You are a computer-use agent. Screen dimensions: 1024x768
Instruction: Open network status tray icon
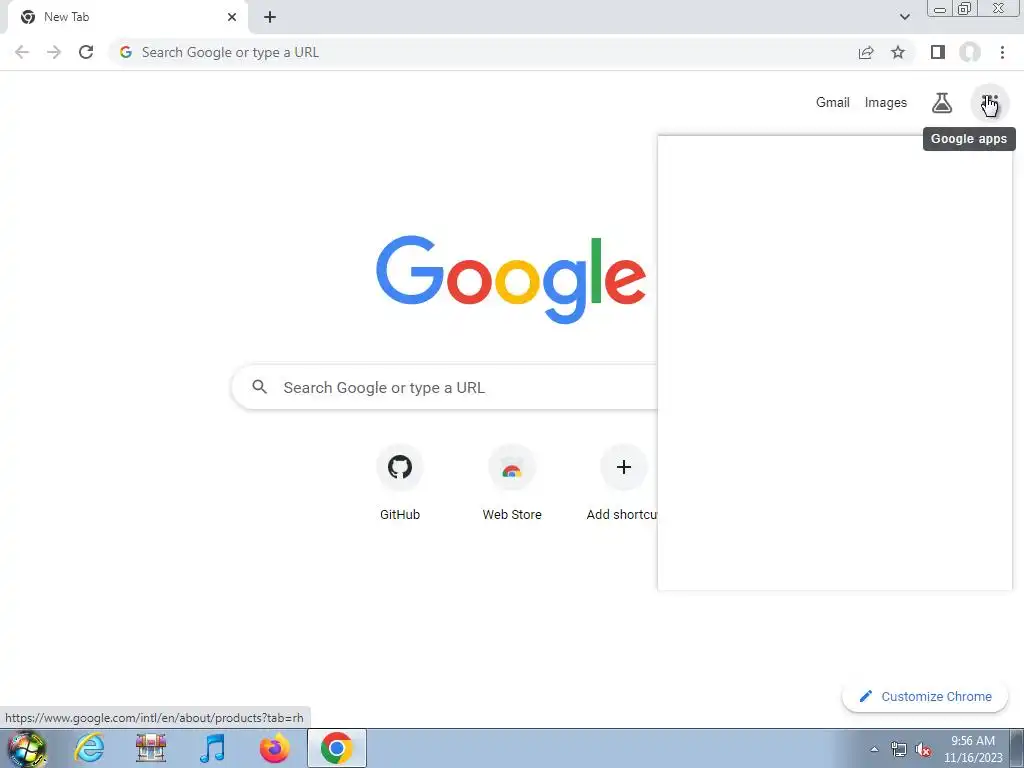(x=899, y=750)
